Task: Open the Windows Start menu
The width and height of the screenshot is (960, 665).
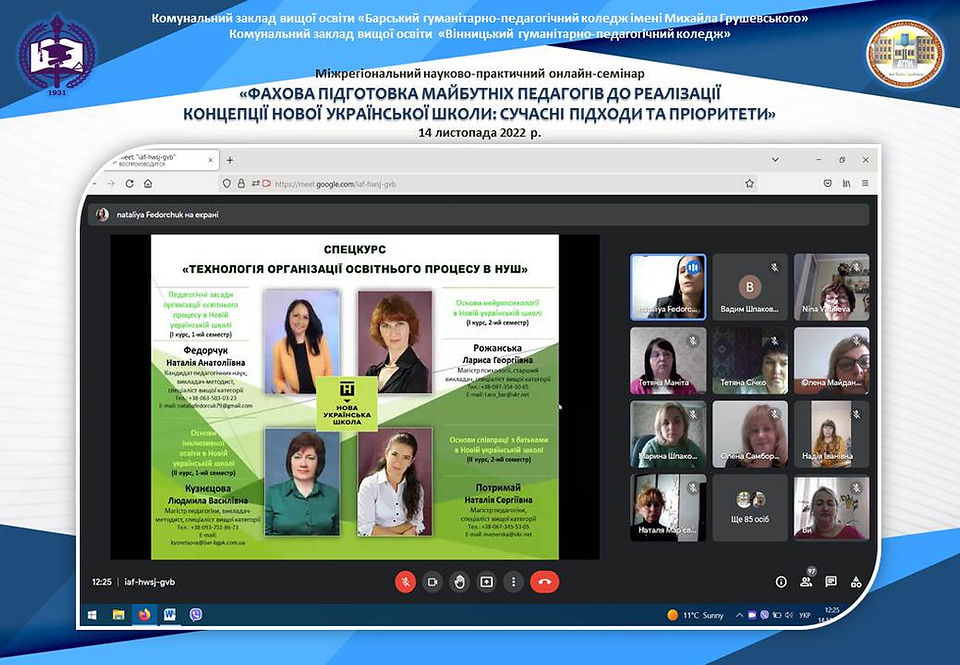Action: click(x=92, y=615)
